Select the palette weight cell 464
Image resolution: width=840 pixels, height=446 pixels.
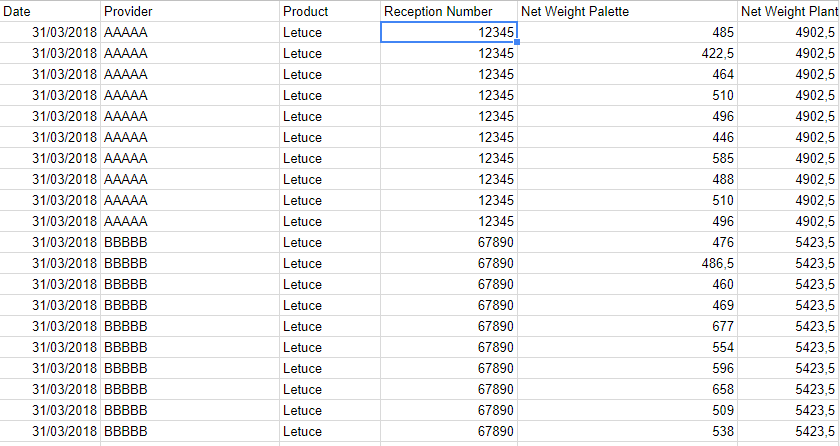[x=627, y=75]
